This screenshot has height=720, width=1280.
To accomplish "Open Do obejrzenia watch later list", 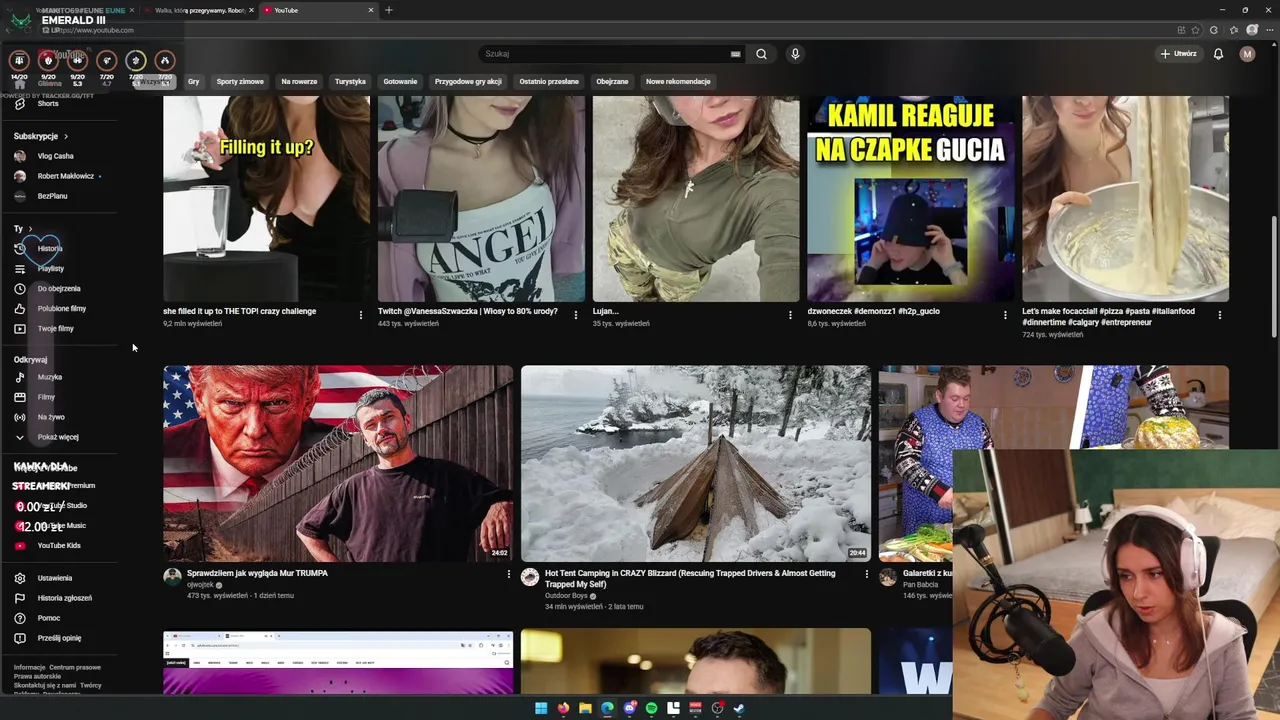I will click(60, 288).
